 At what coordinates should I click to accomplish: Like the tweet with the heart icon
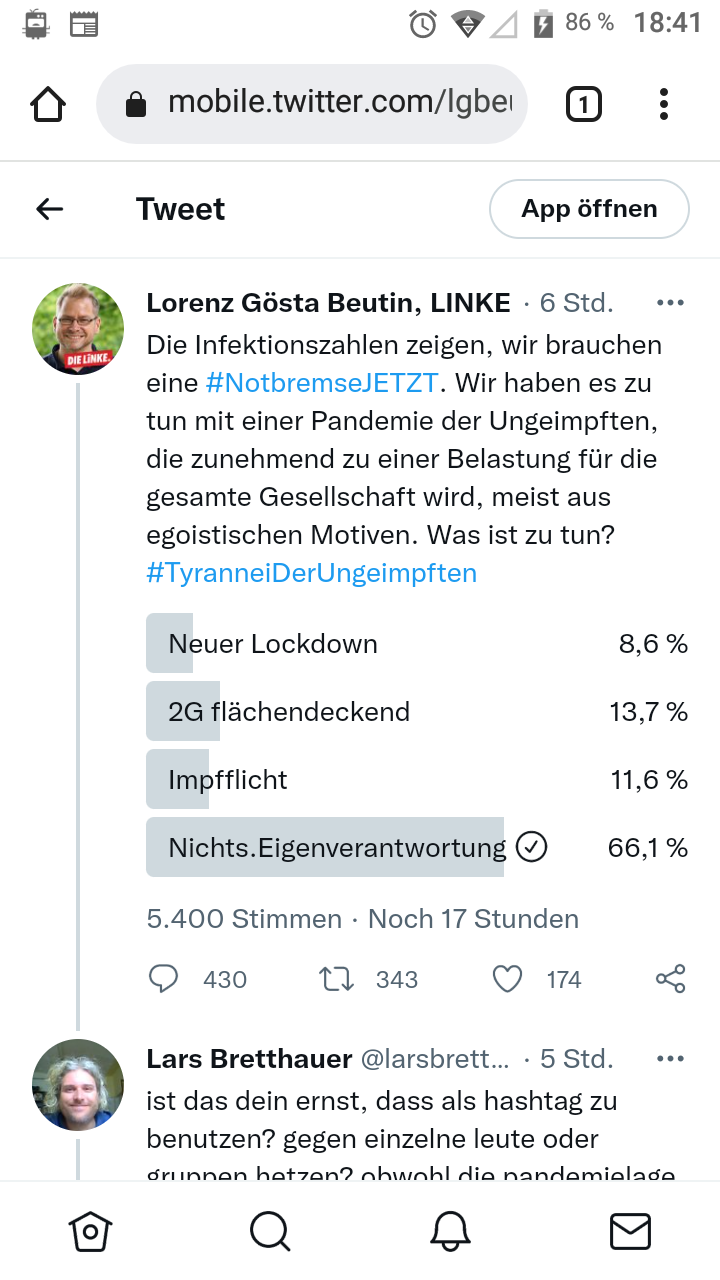(x=508, y=979)
